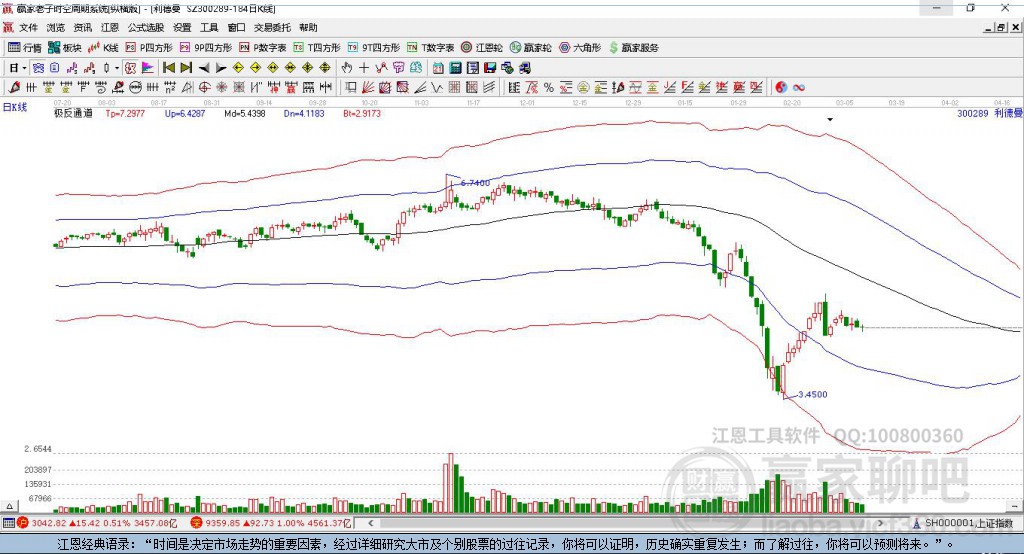Open the P四方形 square tool

[x=149, y=48]
